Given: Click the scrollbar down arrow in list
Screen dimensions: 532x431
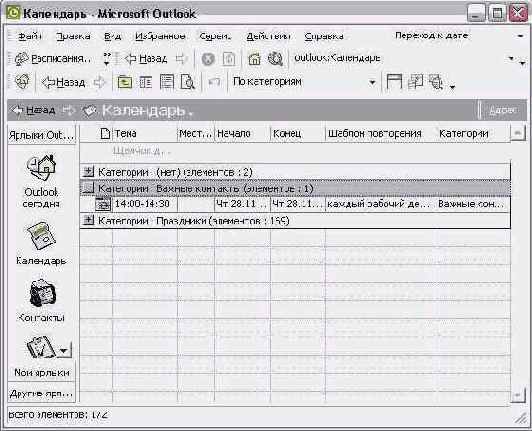Looking at the screenshot, I should coord(517,396).
